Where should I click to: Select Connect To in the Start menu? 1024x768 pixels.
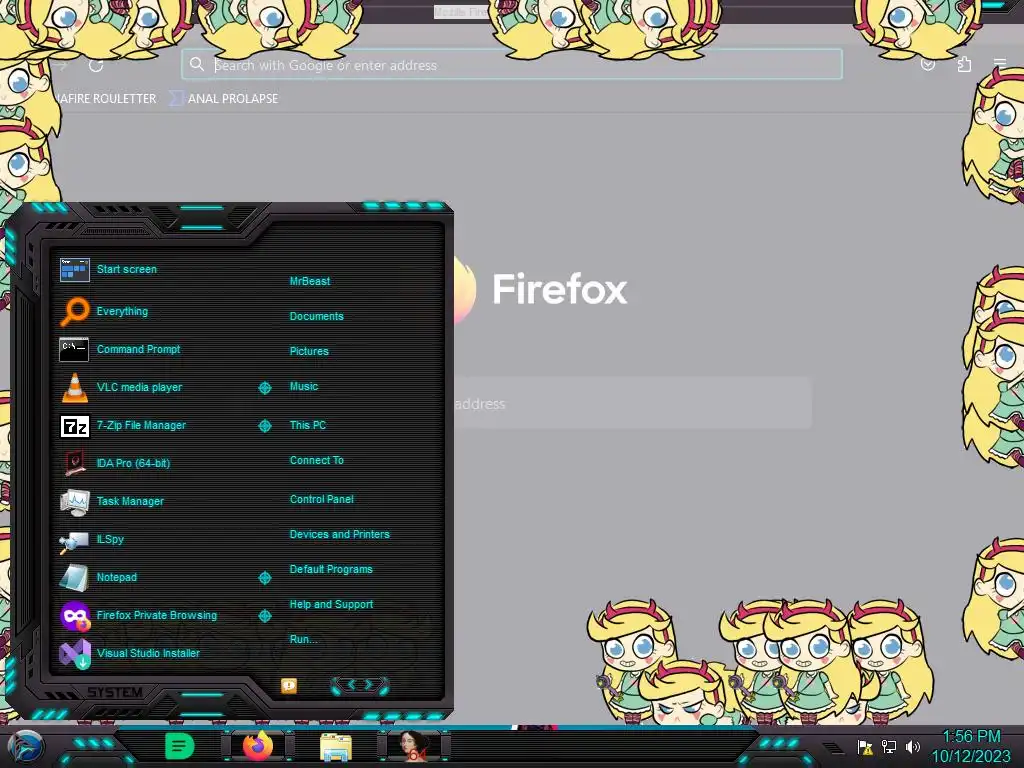pyautogui.click(x=316, y=460)
